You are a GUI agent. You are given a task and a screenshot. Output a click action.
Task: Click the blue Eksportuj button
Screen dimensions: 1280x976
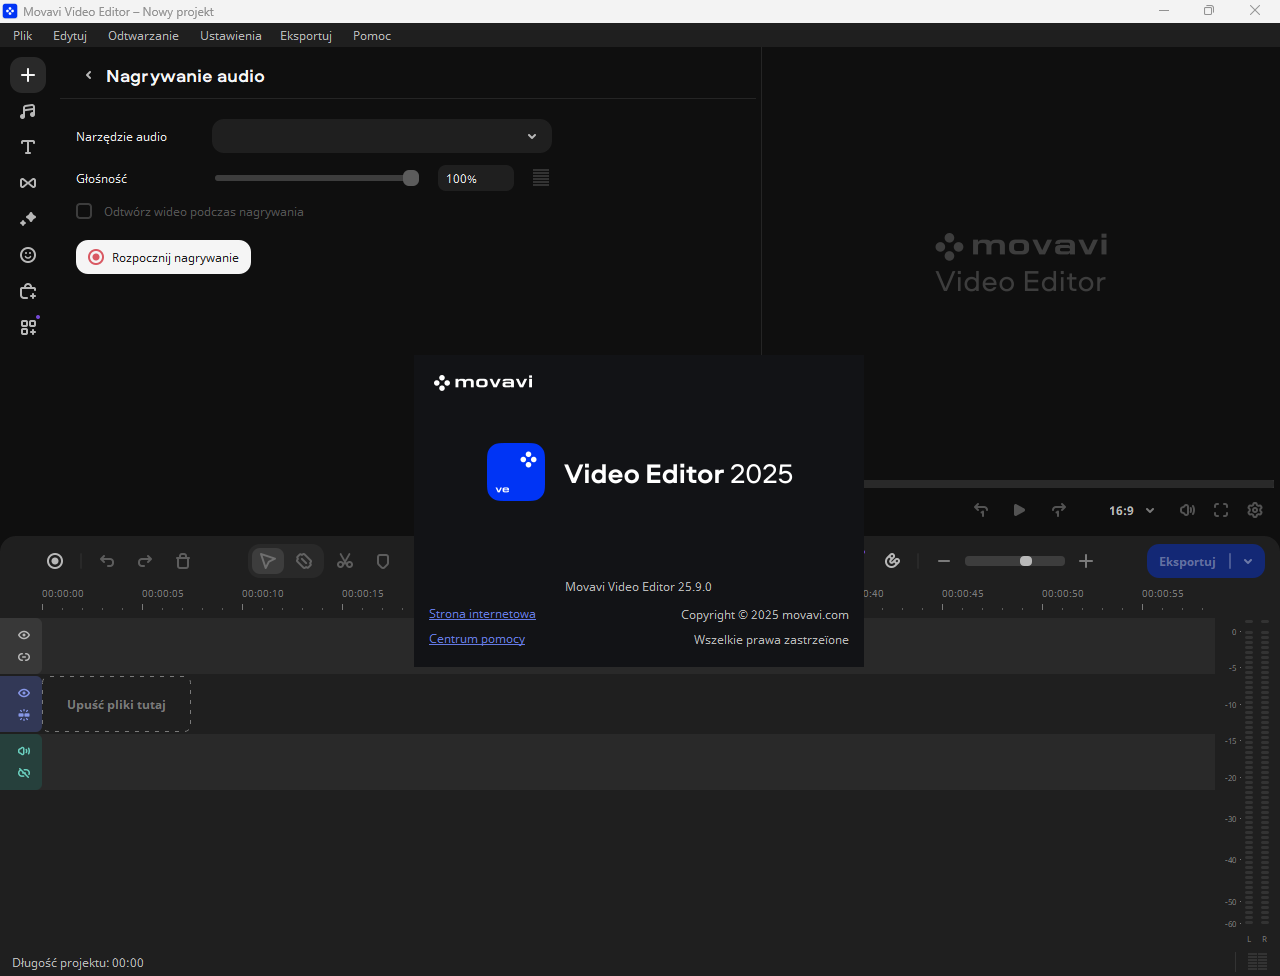point(1188,561)
